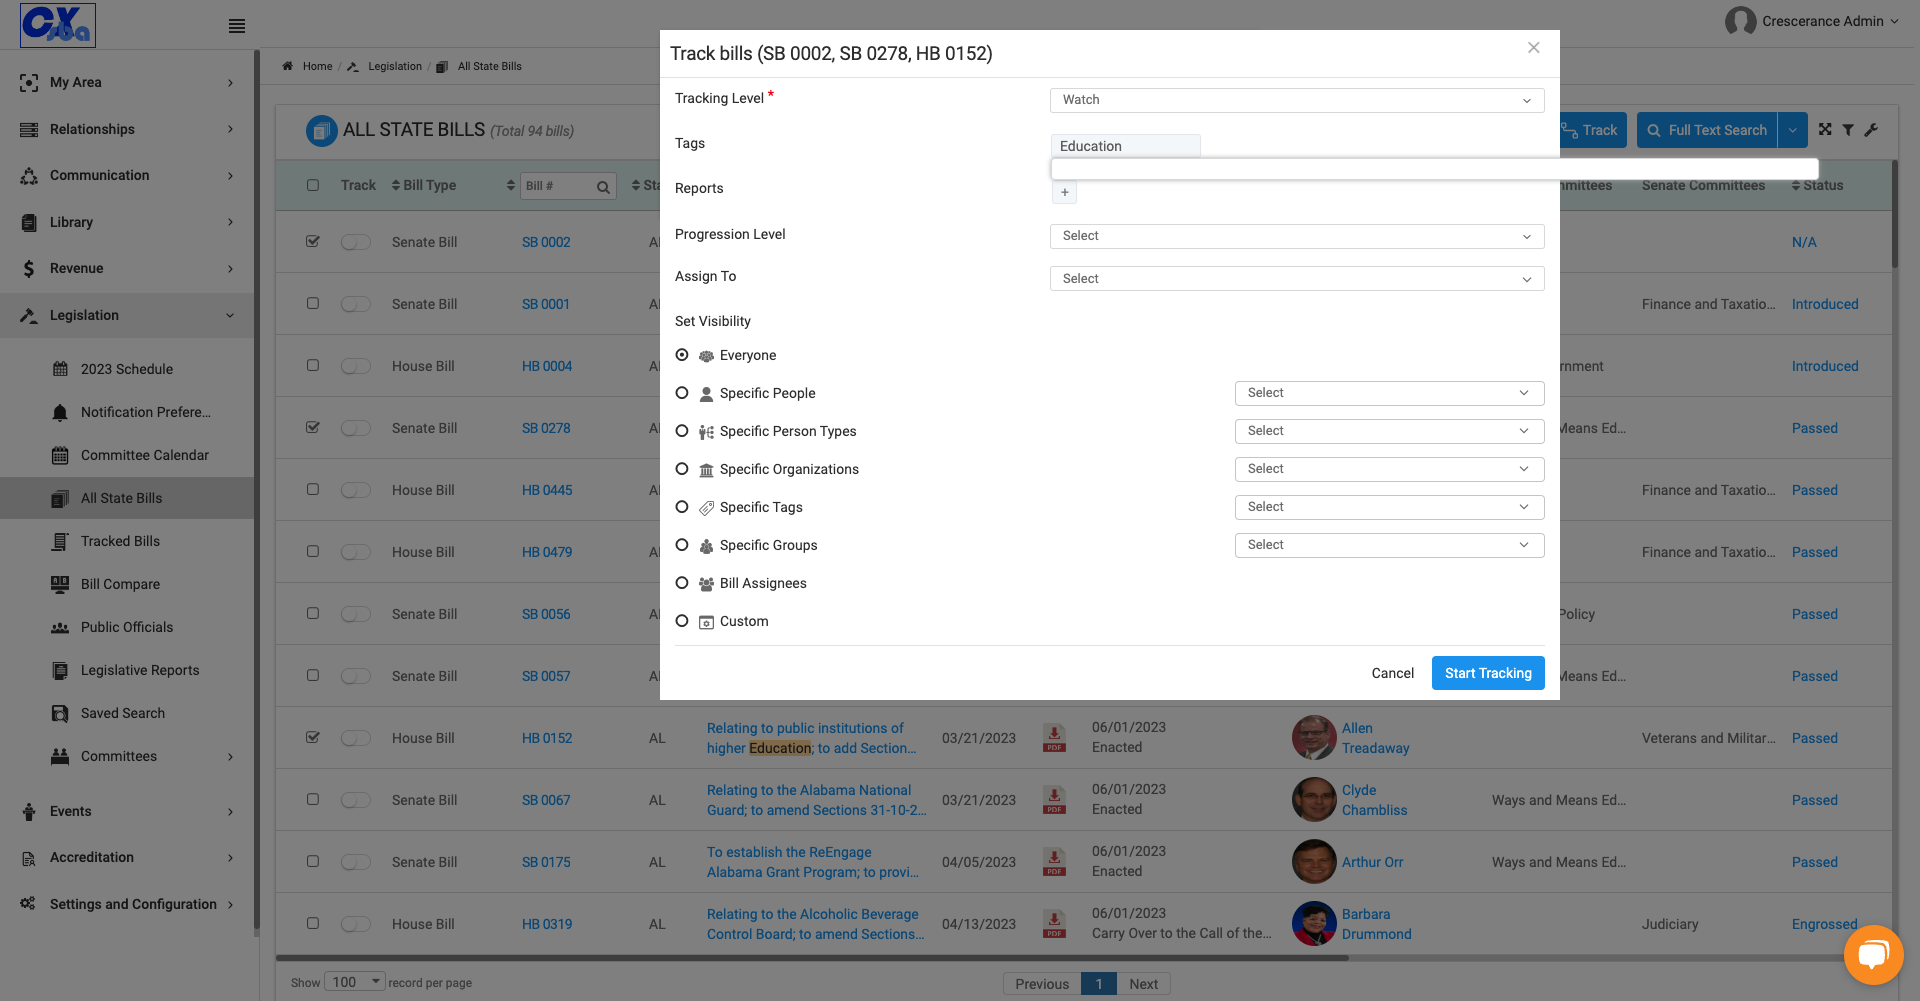Click the Start Tracking button
This screenshot has width=1920, height=1001.
1488,673
